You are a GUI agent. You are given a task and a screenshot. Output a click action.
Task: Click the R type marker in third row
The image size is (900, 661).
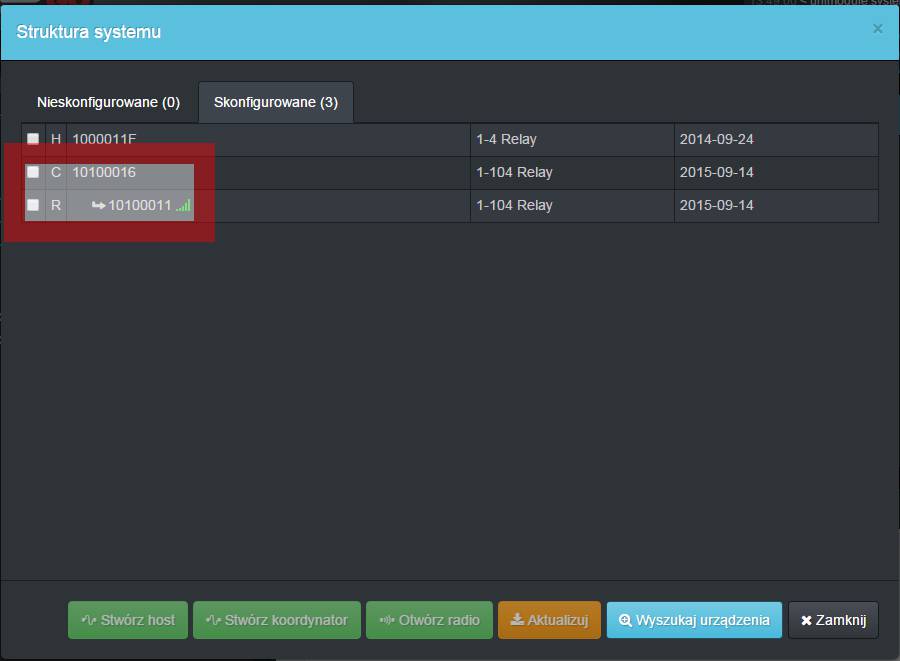point(56,205)
